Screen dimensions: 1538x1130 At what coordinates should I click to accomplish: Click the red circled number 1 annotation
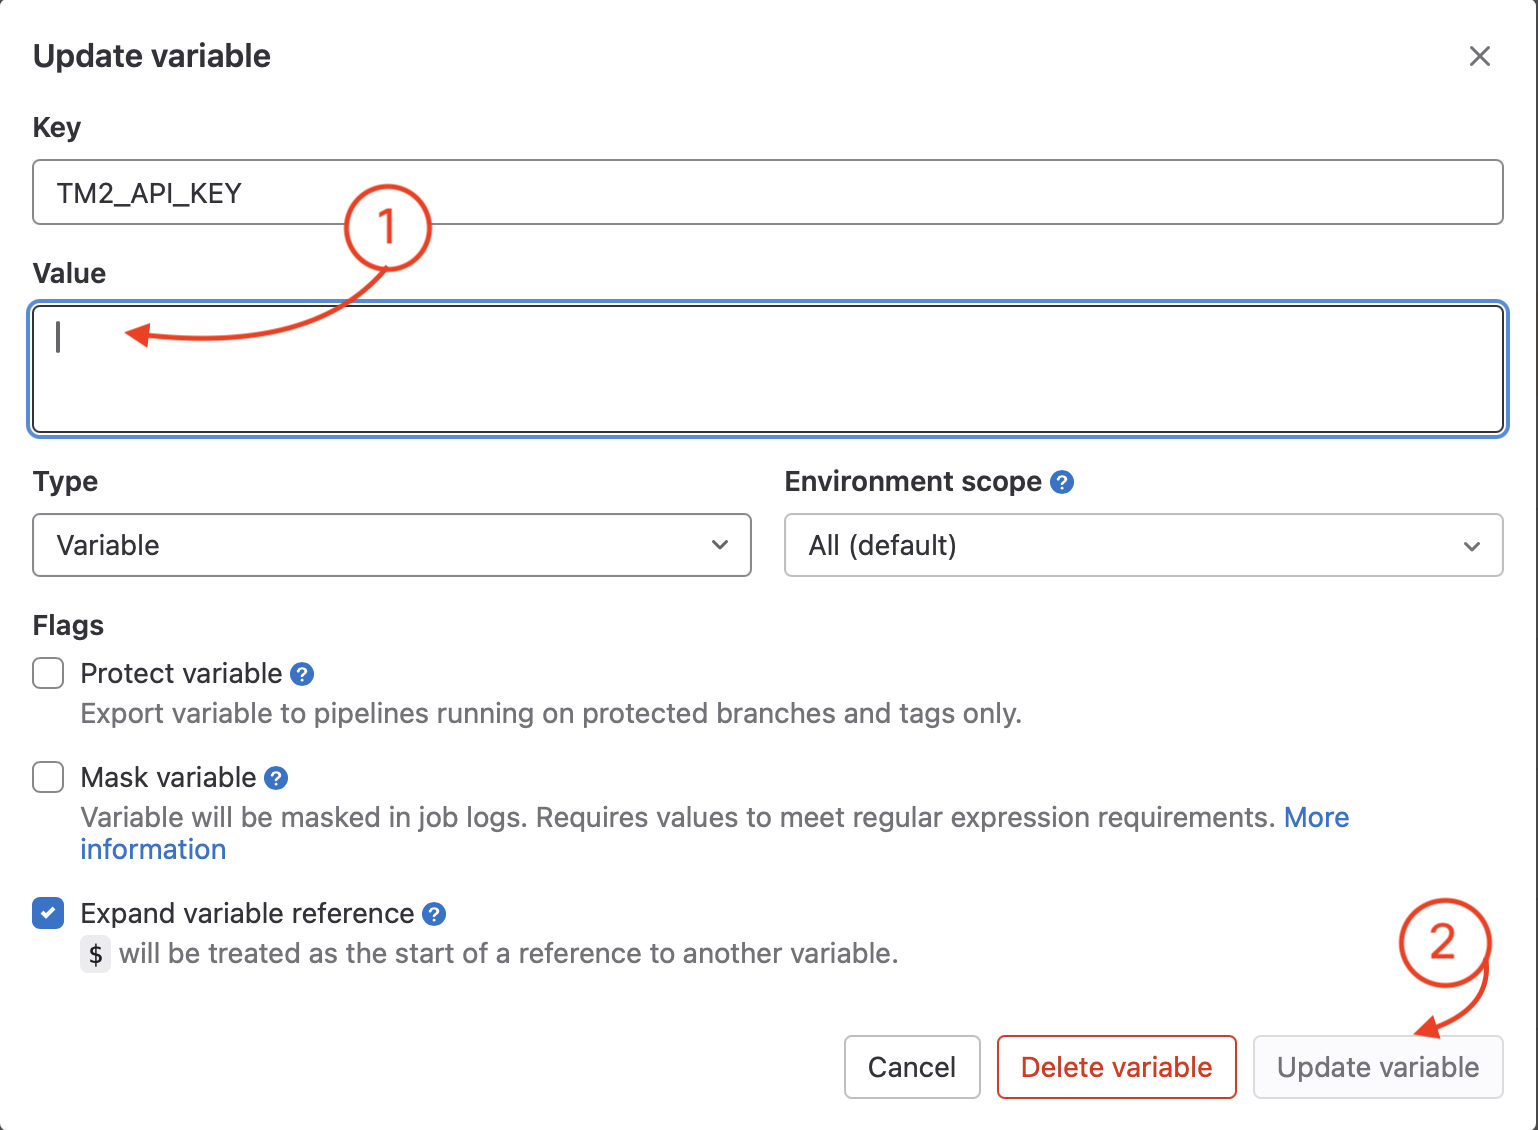click(x=387, y=228)
